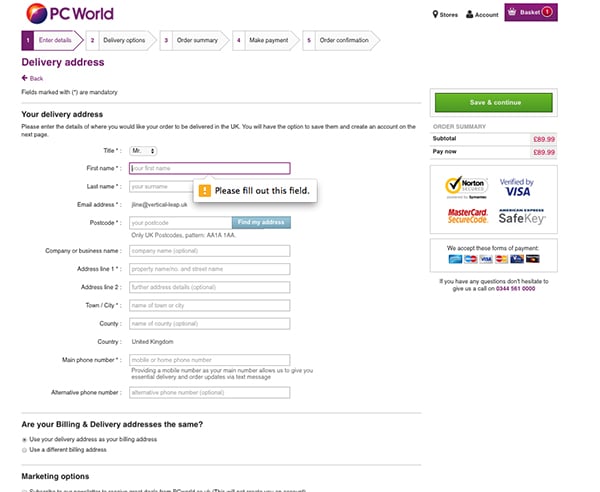This screenshot has width=600, height=492.
Task: Click the Back link
Action: tap(36, 78)
